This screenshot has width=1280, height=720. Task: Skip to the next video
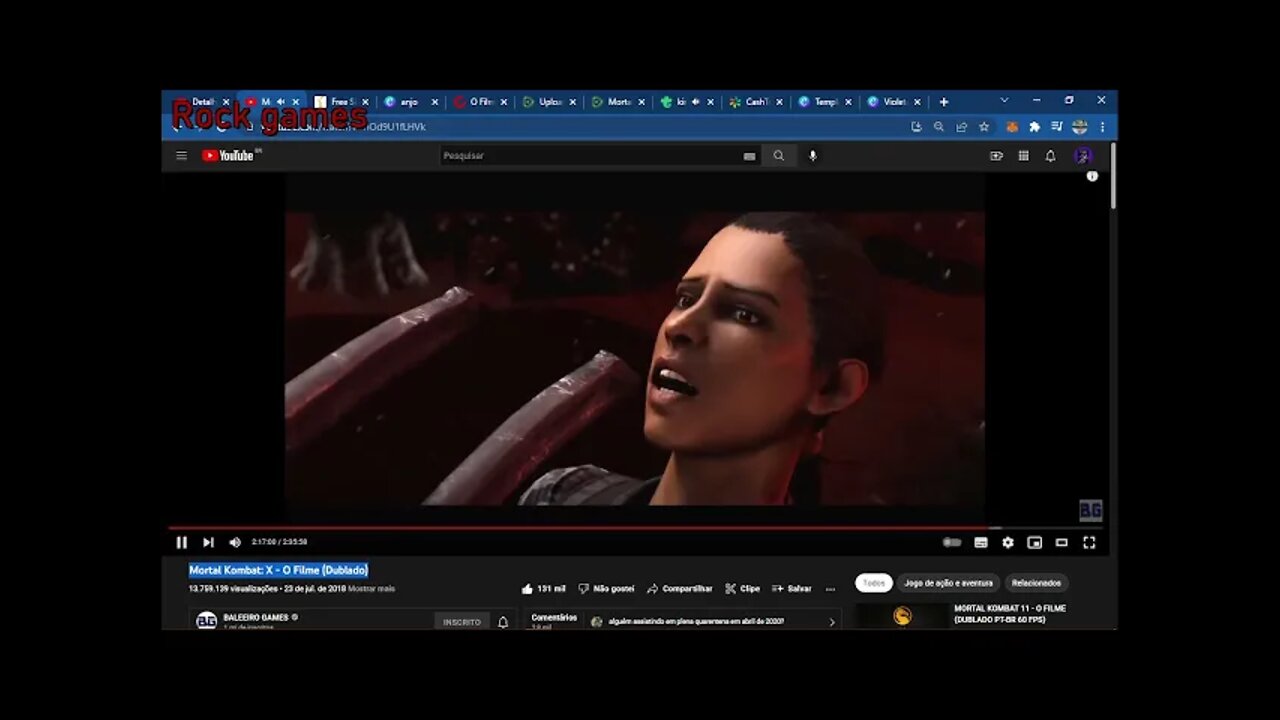click(208, 542)
